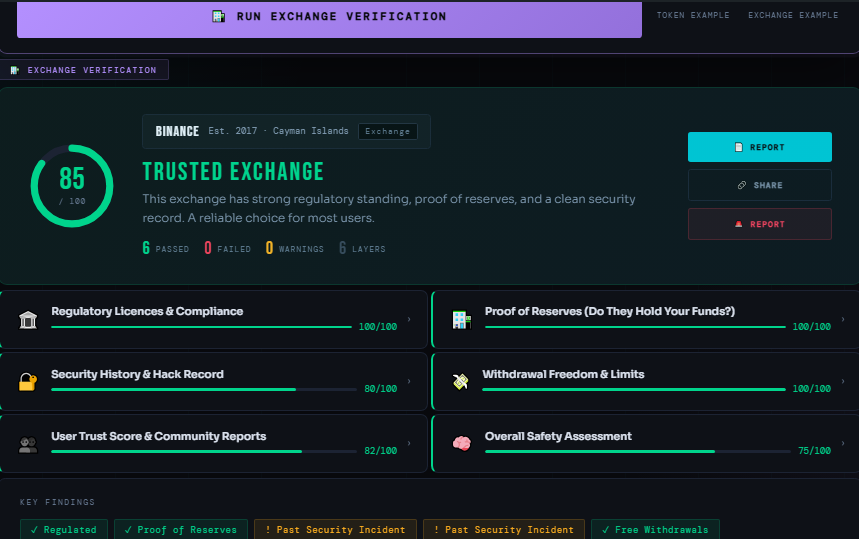Select the Exchange Verification tab label
859x545 pixels.
point(92,70)
